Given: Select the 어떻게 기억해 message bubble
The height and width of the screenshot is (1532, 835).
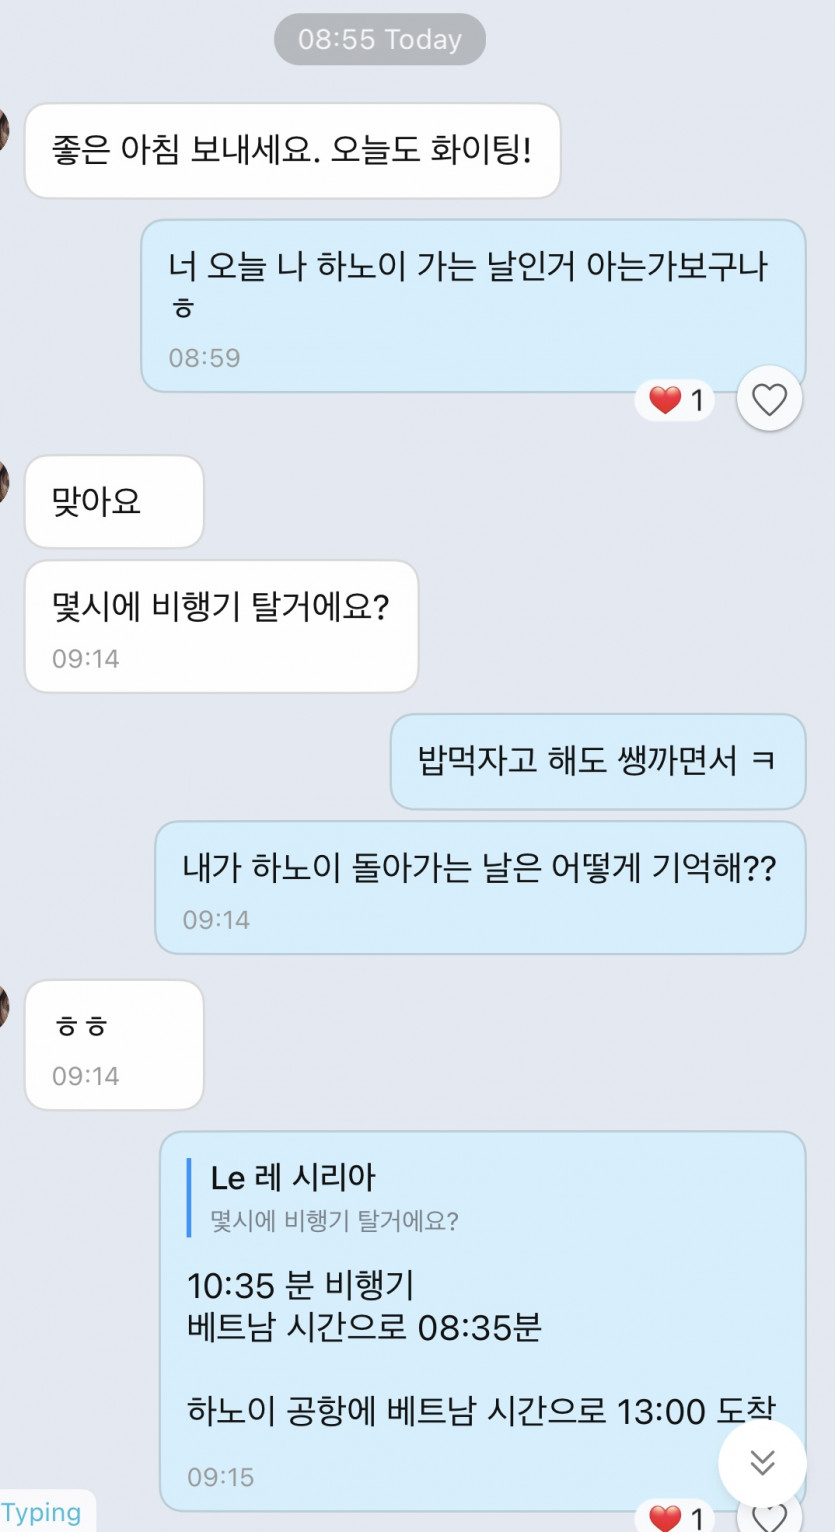Looking at the screenshot, I should point(479,886).
